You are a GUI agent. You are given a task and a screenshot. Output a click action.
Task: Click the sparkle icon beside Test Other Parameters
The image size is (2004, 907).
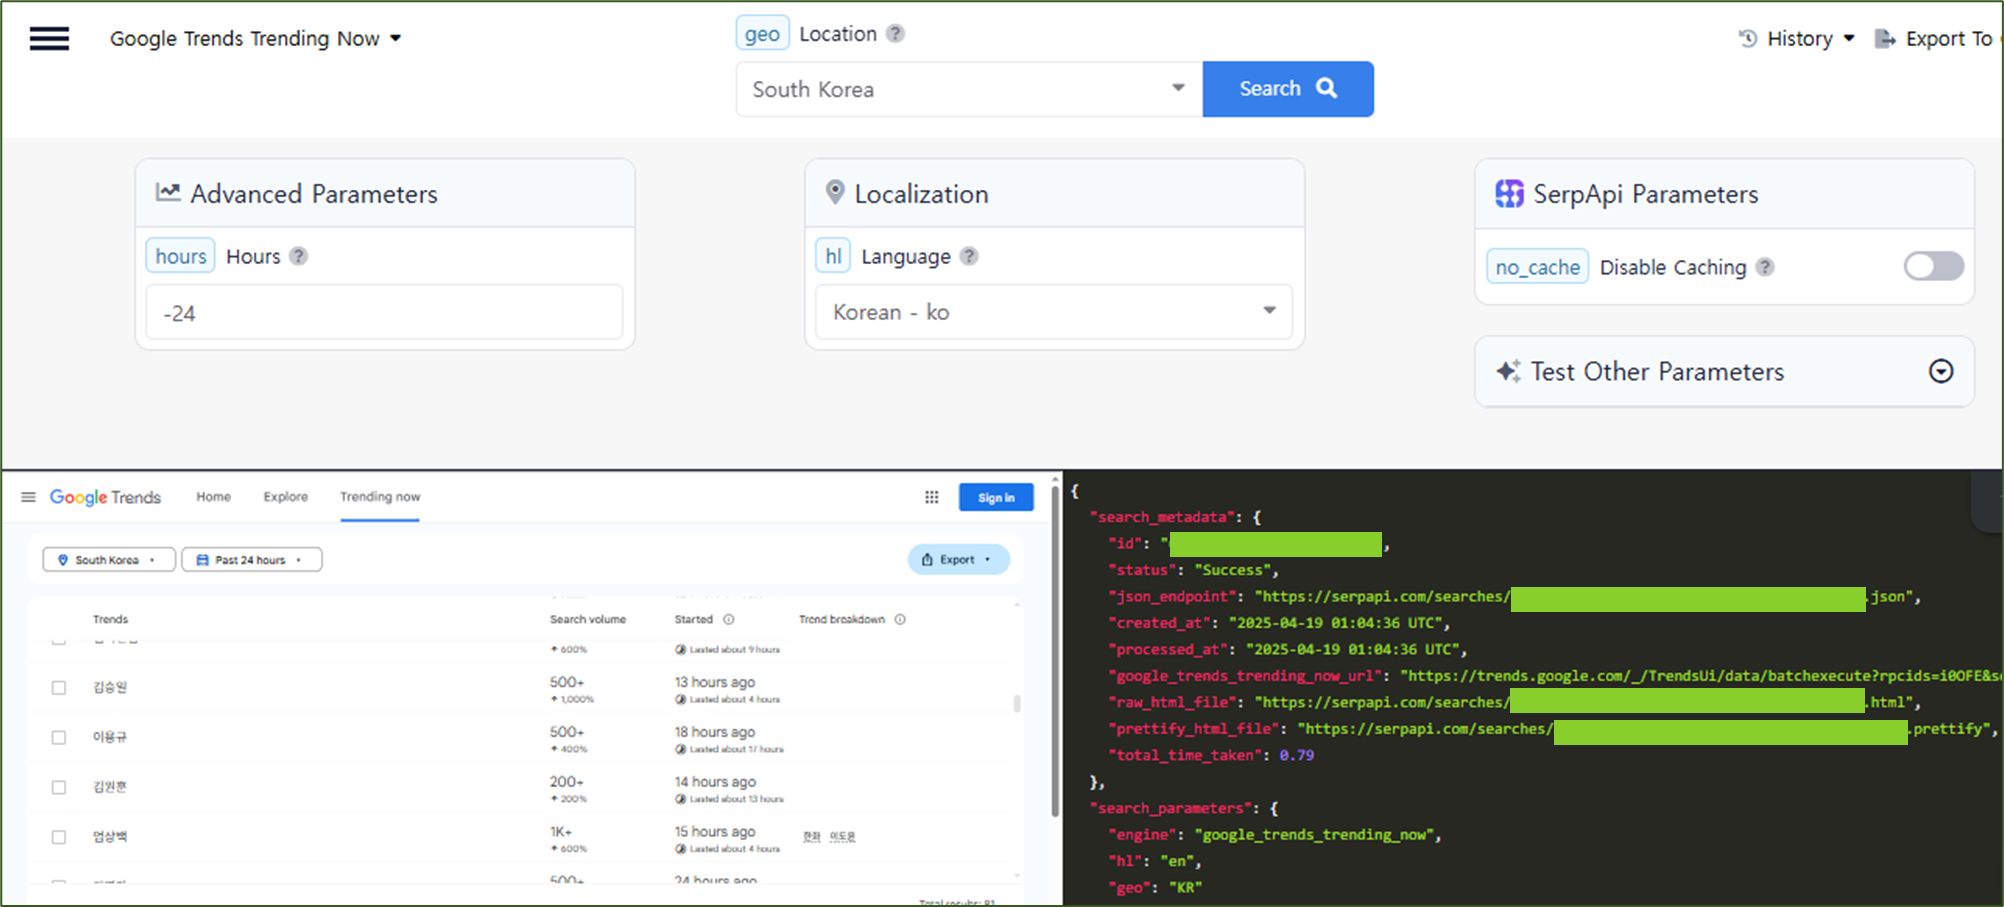coord(1508,371)
